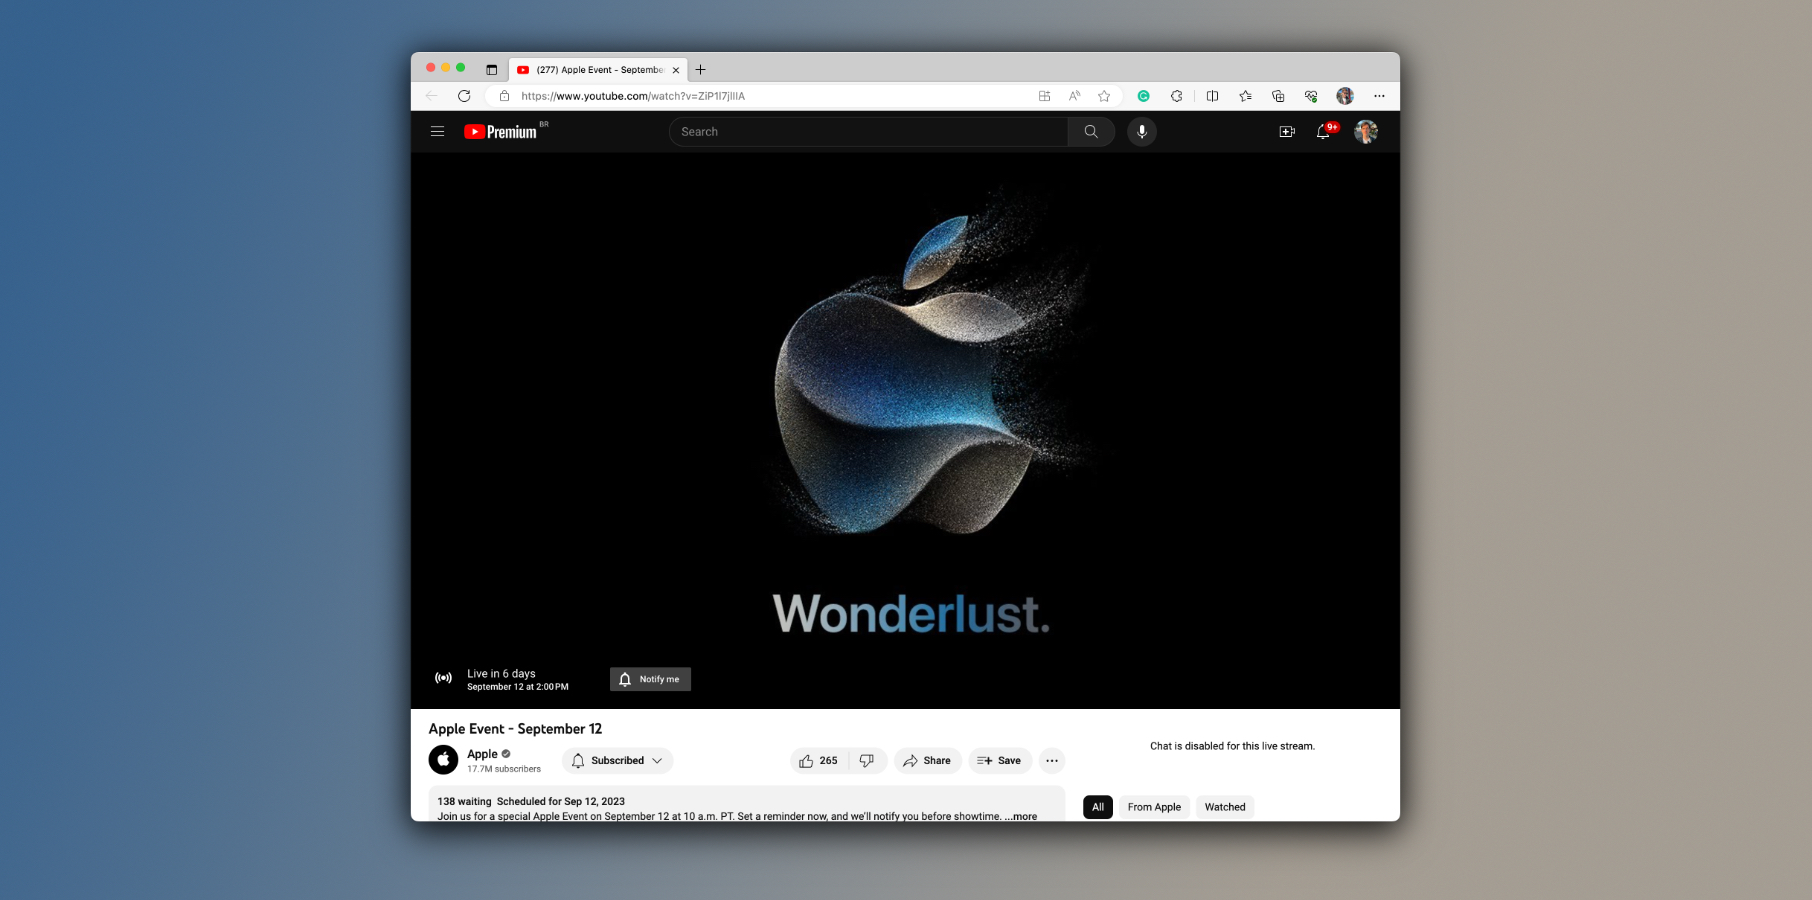Expand the Subscribed notification dropdown
The image size is (1812, 900).
(x=617, y=761)
